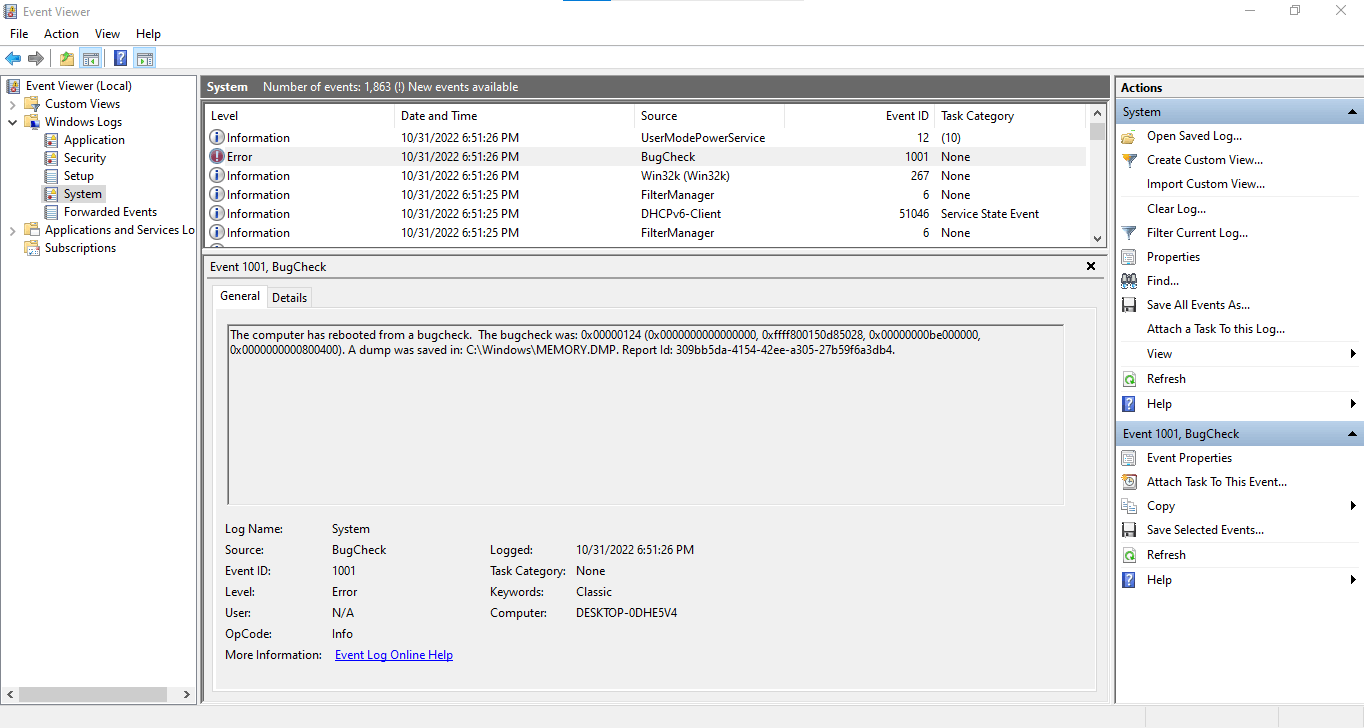Image resolution: width=1364 pixels, height=728 pixels.
Task: Collapse the System actions section
Action: click(1353, 112)
